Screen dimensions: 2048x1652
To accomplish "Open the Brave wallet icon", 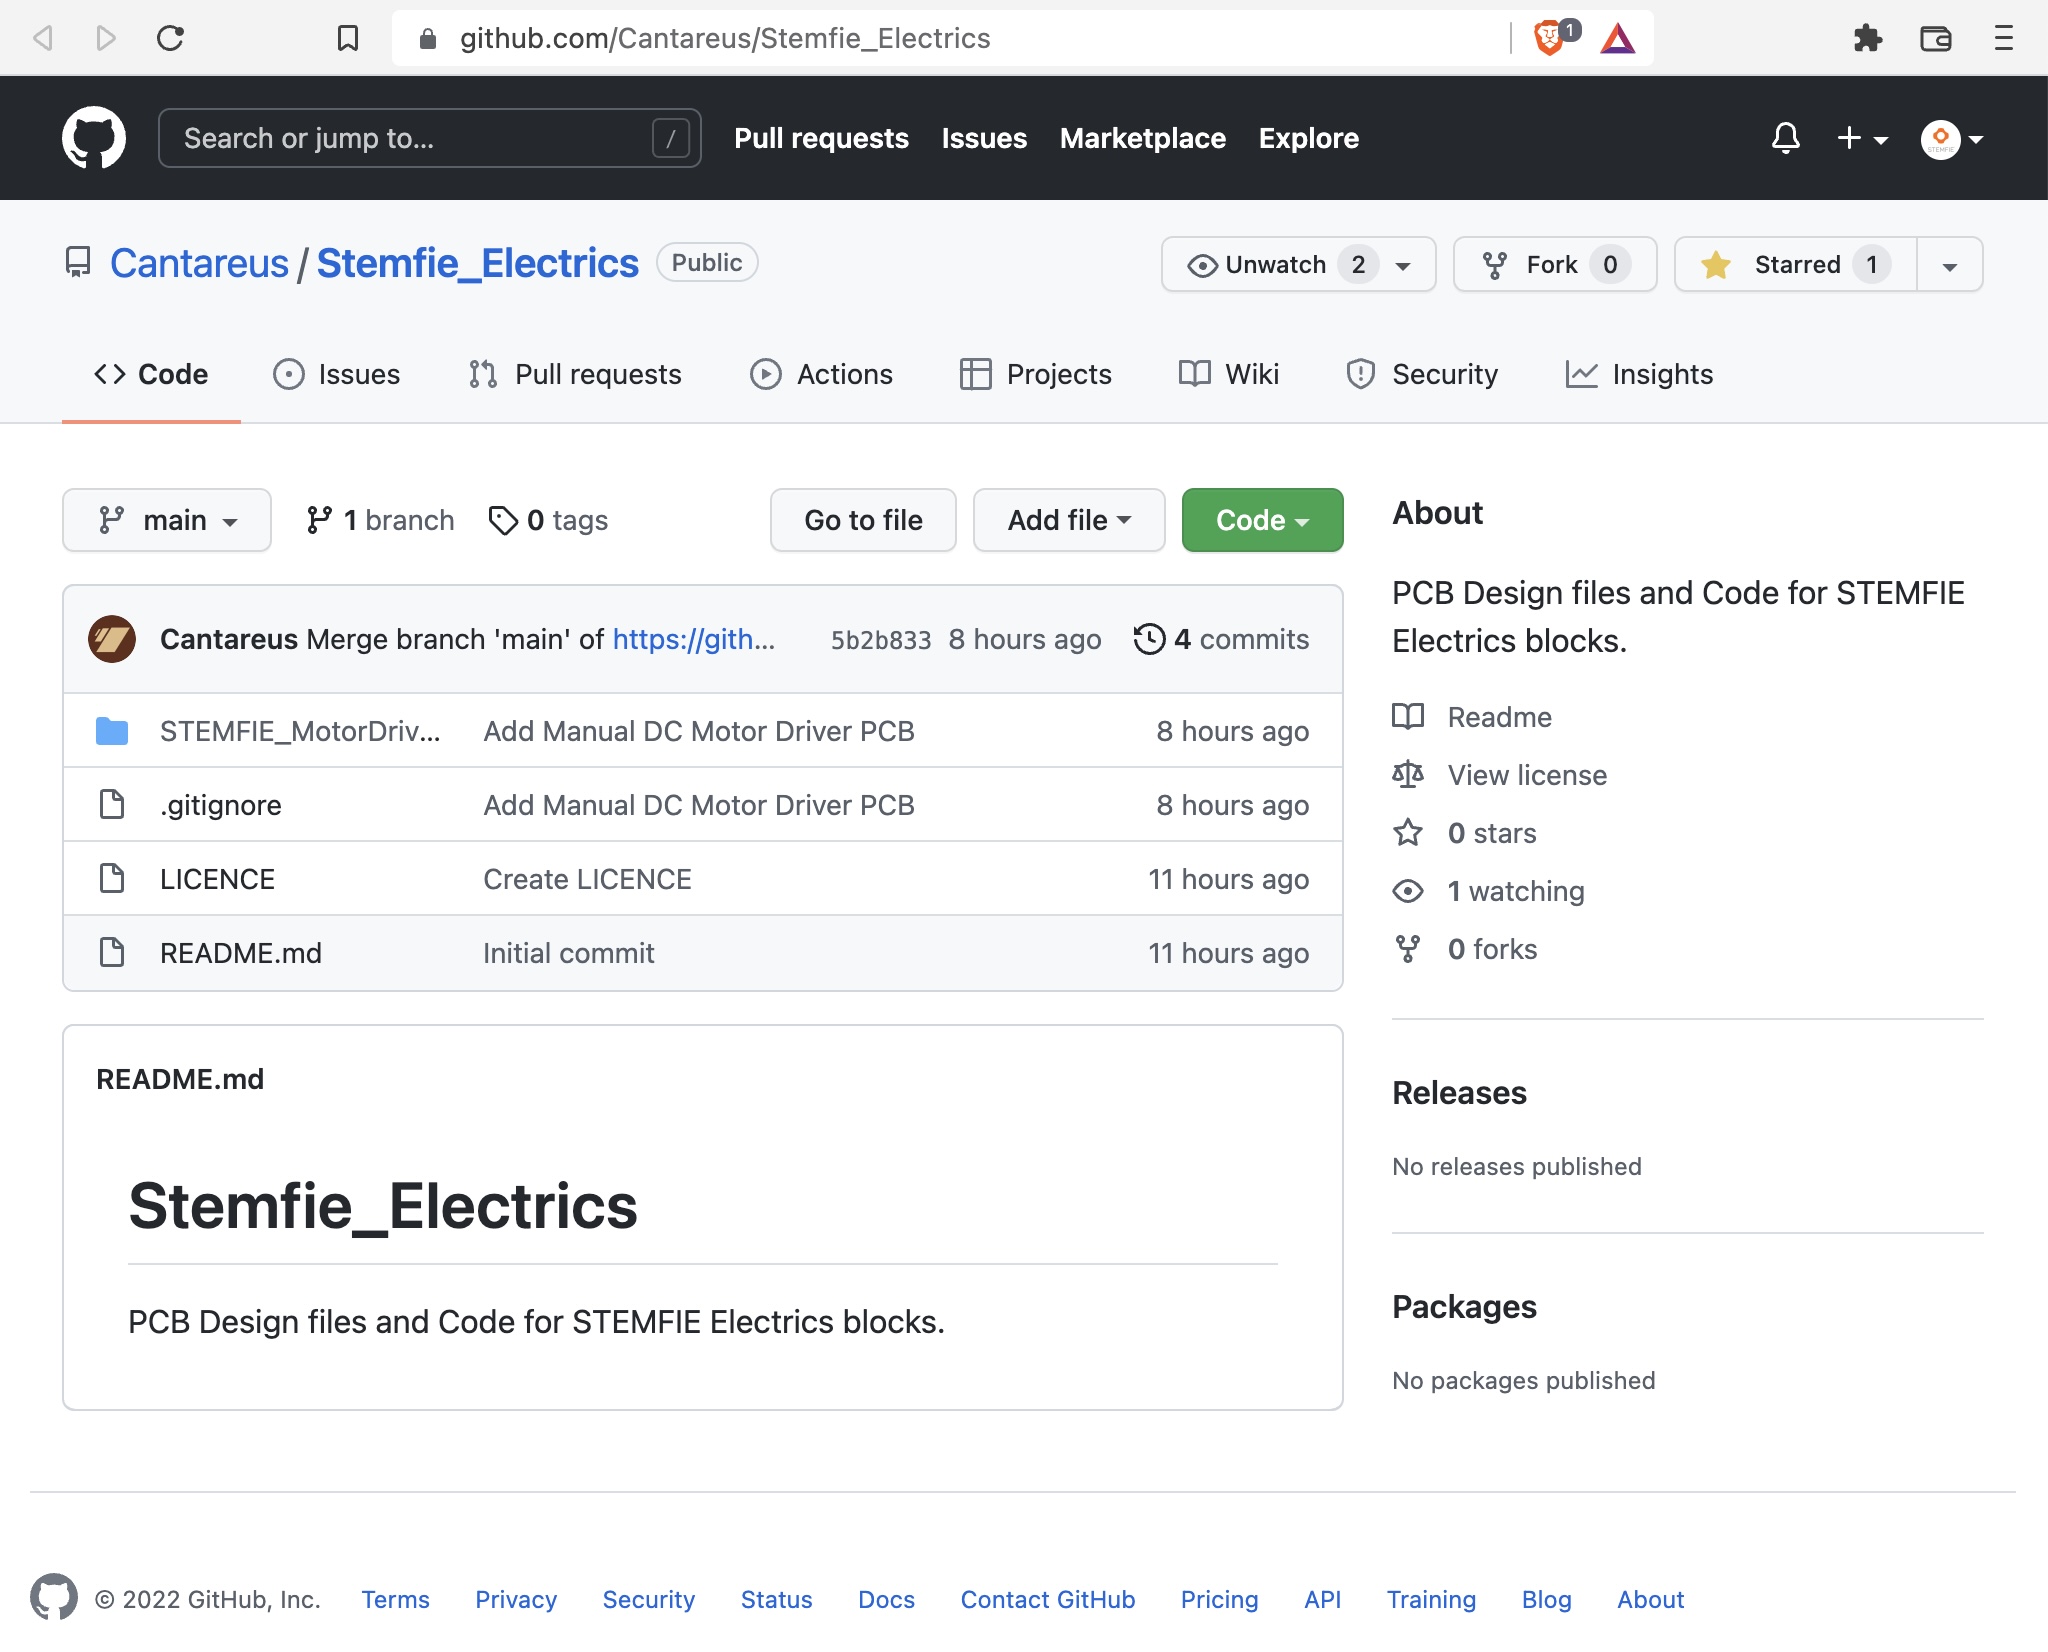I will tap(1936, 38).
